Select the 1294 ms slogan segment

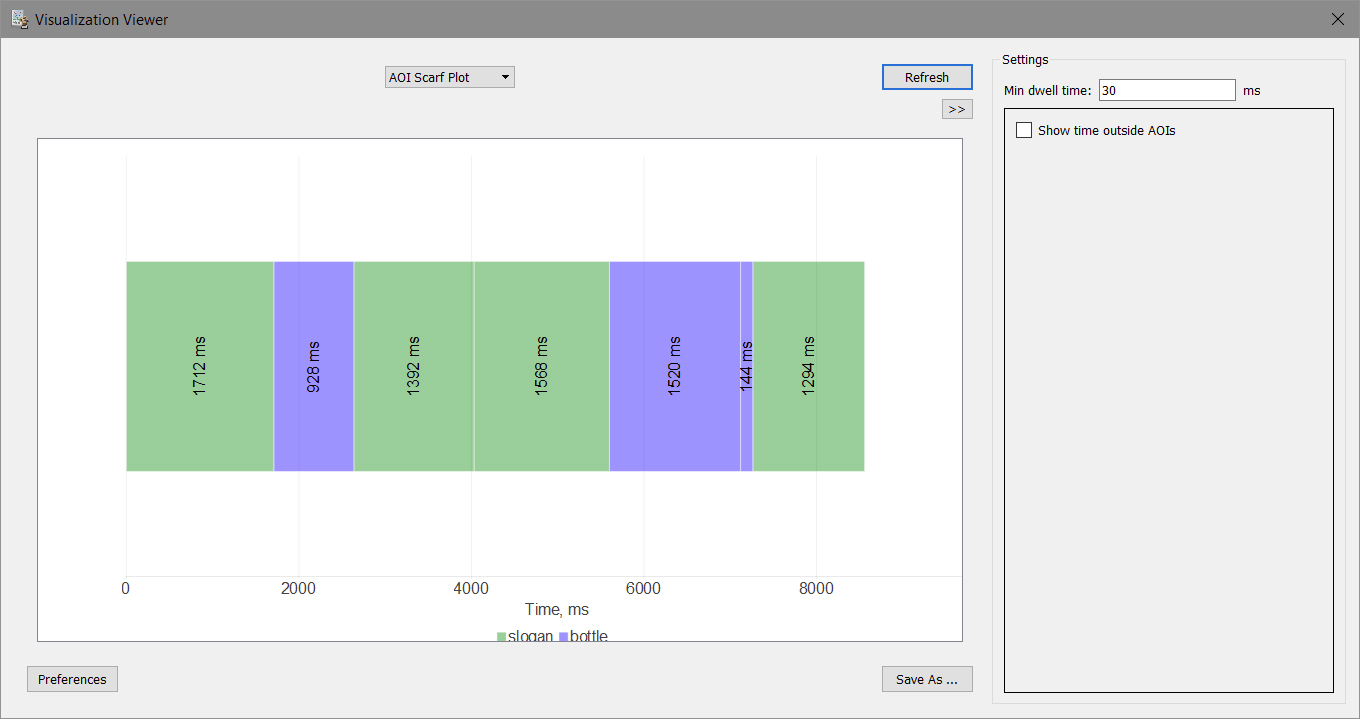809,366
